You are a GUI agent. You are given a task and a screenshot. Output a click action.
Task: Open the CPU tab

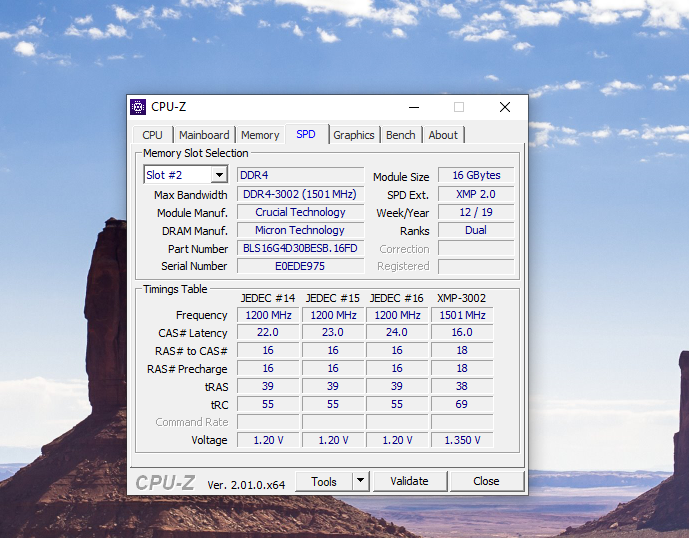pyautogui.click(x=152, y=135)
